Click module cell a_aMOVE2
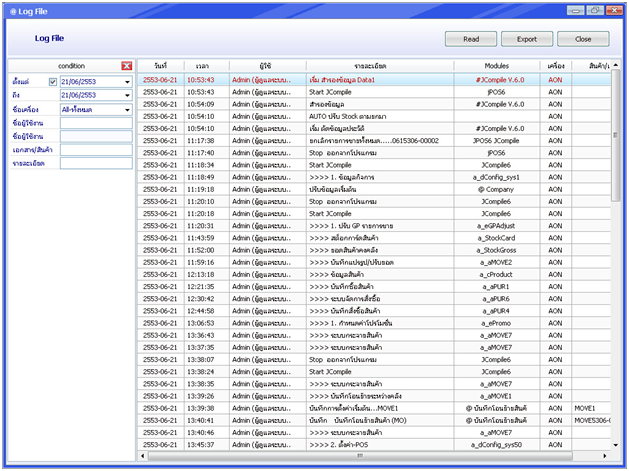The height and width of the screenshot is (471, 629). tap(497, 262)
